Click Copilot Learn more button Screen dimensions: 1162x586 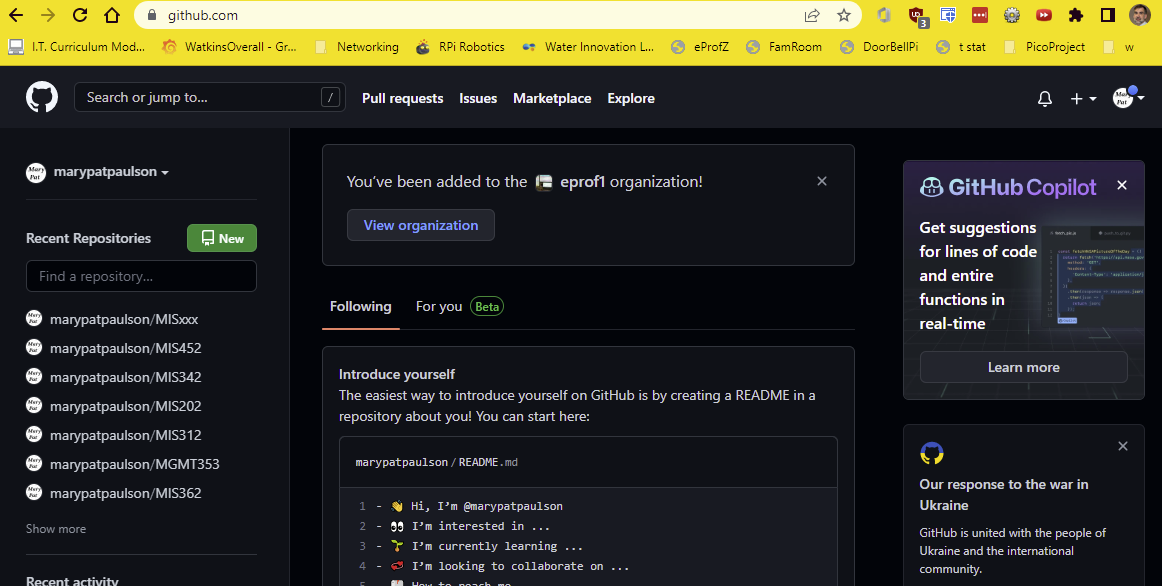pos(1023,367)
